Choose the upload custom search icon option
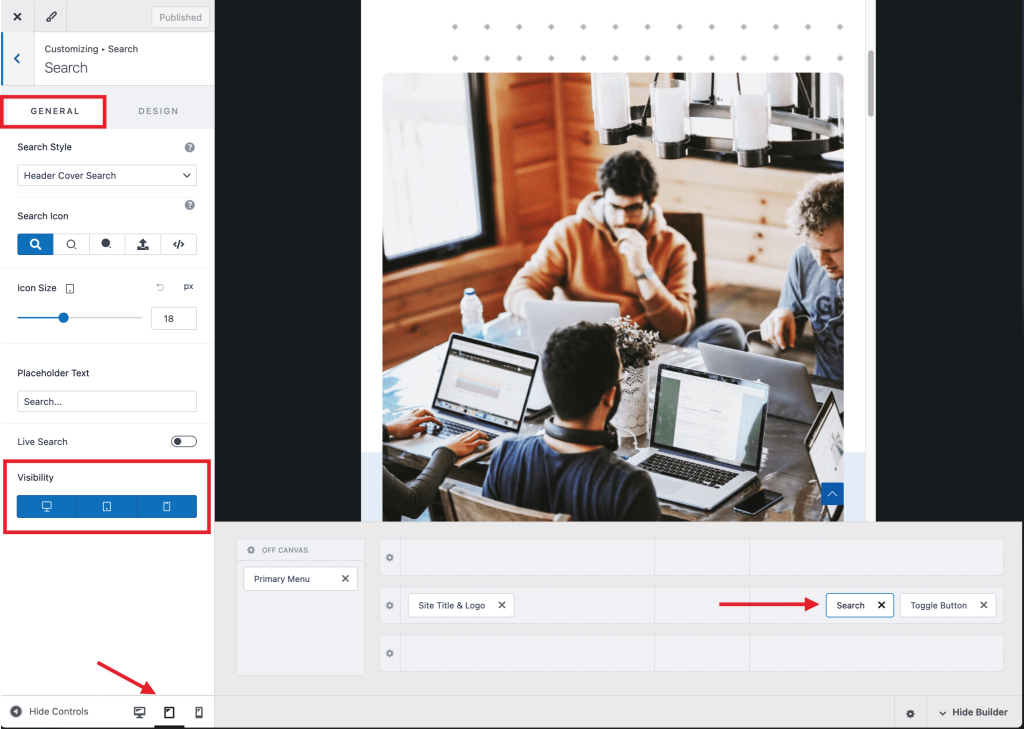 143,244
